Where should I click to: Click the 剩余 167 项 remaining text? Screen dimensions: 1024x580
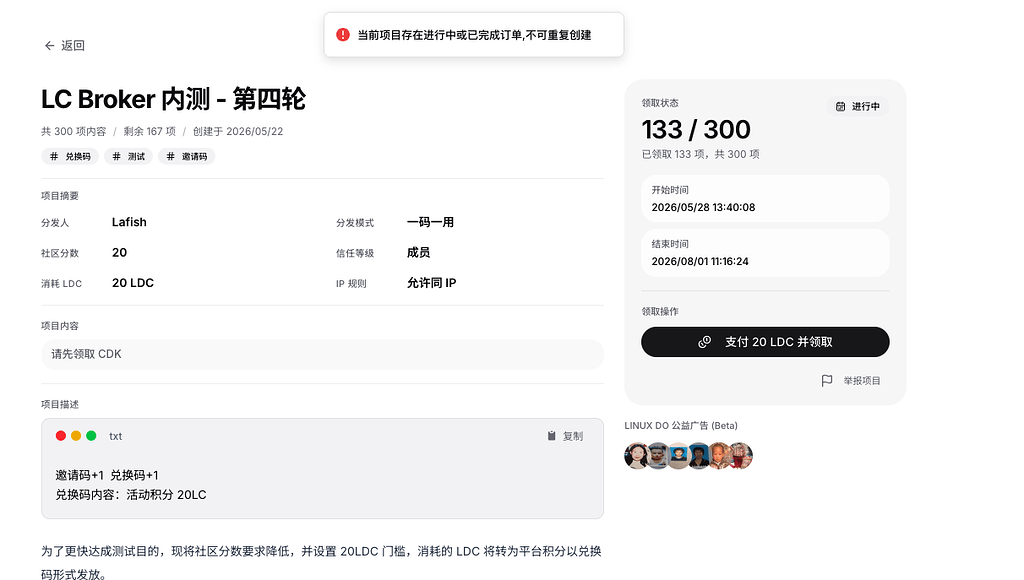point(150,131)
